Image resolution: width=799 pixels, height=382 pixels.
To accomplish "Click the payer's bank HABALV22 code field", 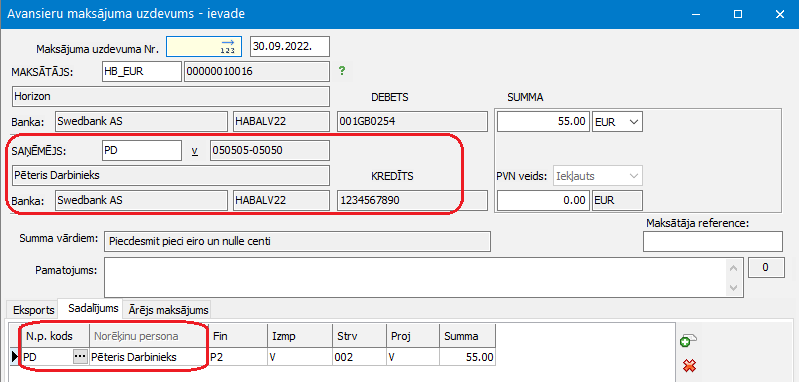I will (x=281, y=122).
